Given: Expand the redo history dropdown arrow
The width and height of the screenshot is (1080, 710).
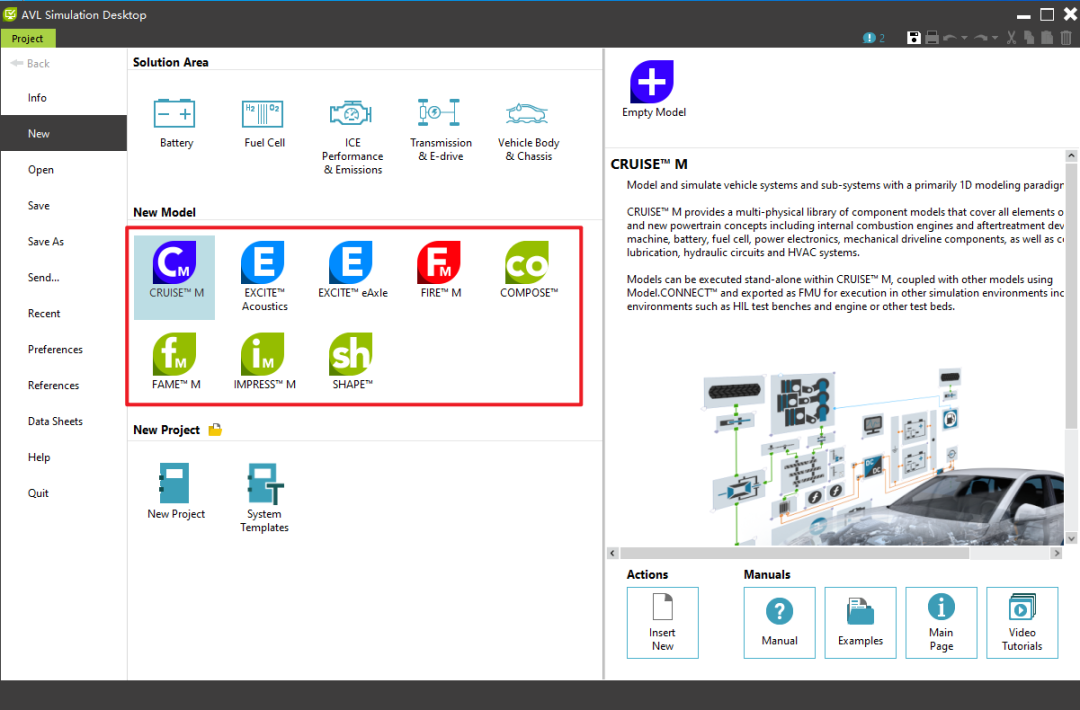Looking at the screenshot, I should tap(993, 38).
